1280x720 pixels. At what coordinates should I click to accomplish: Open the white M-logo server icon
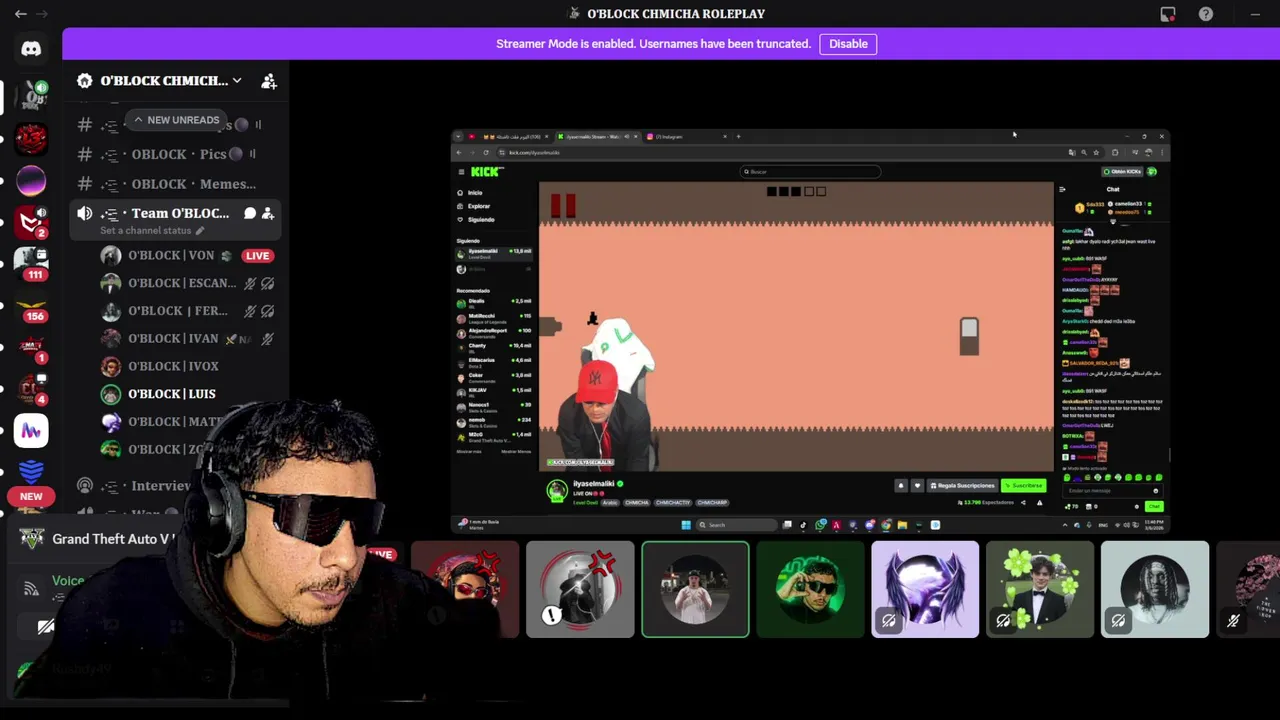pyautogui.click(x=31, y=430)
